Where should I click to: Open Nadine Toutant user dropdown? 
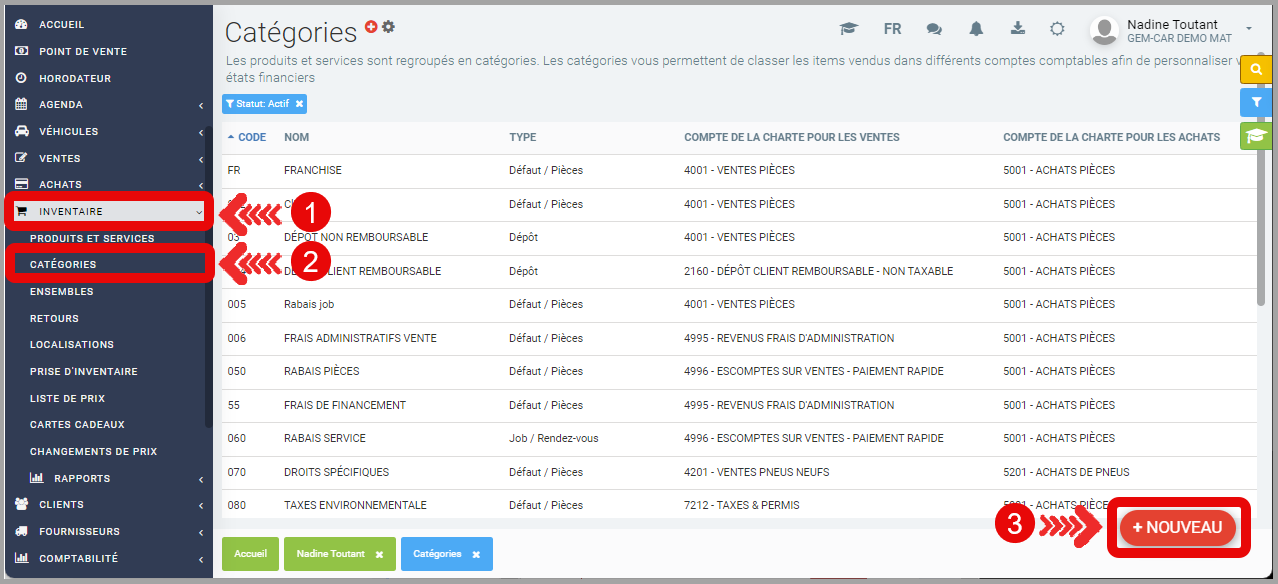click(x=1248, y=28)
